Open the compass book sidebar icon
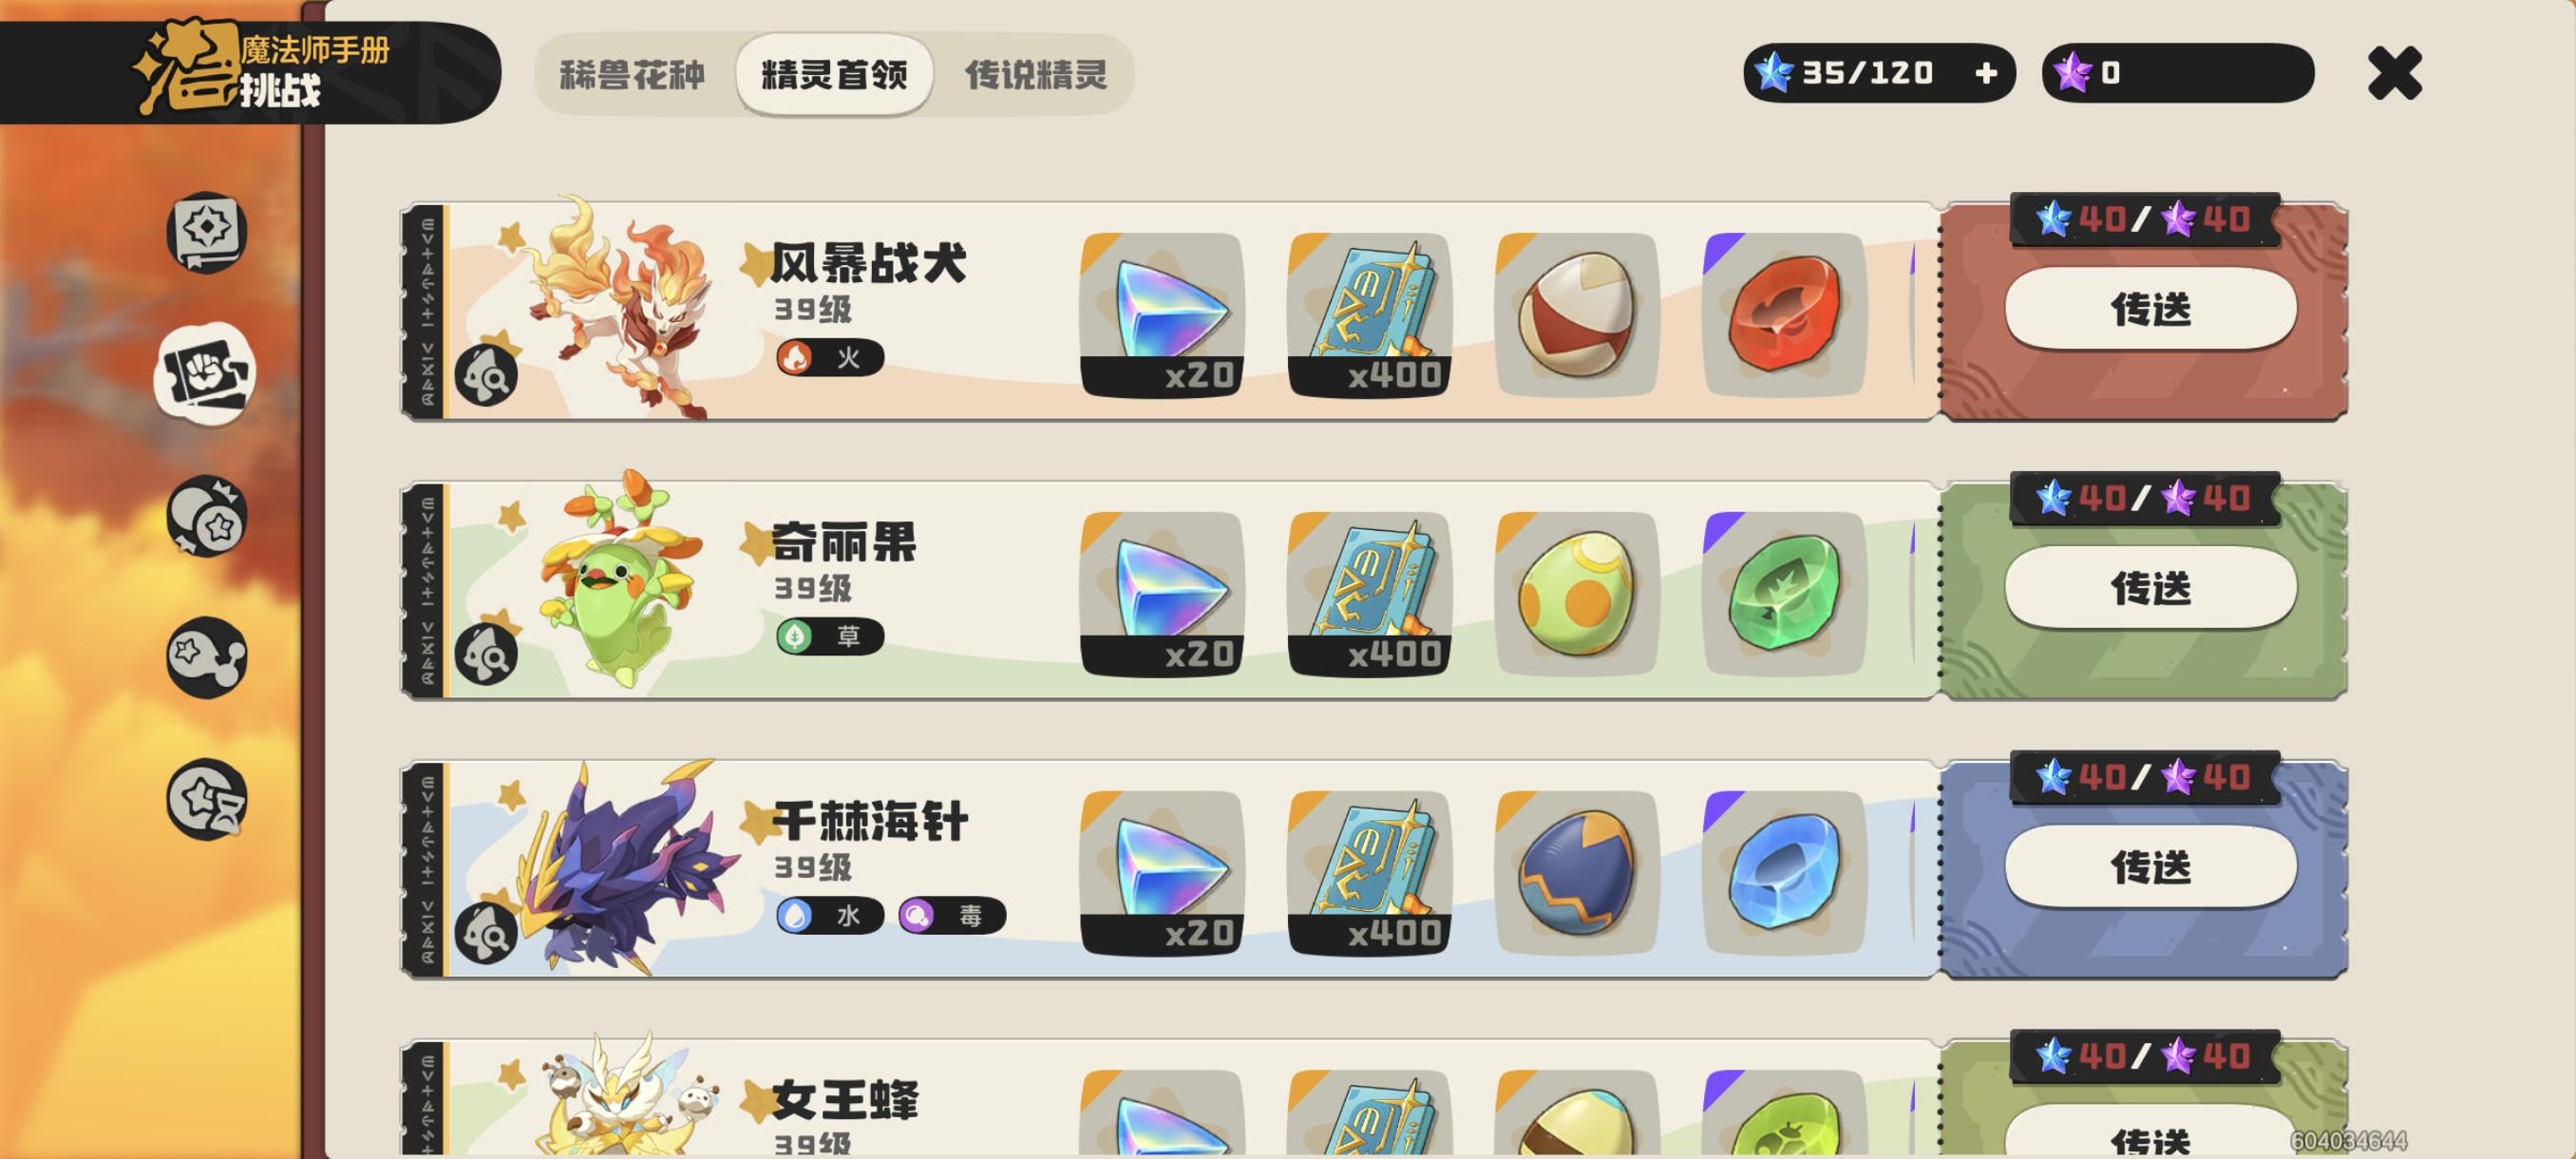The image size is (2576, 1159). [207, 232]
